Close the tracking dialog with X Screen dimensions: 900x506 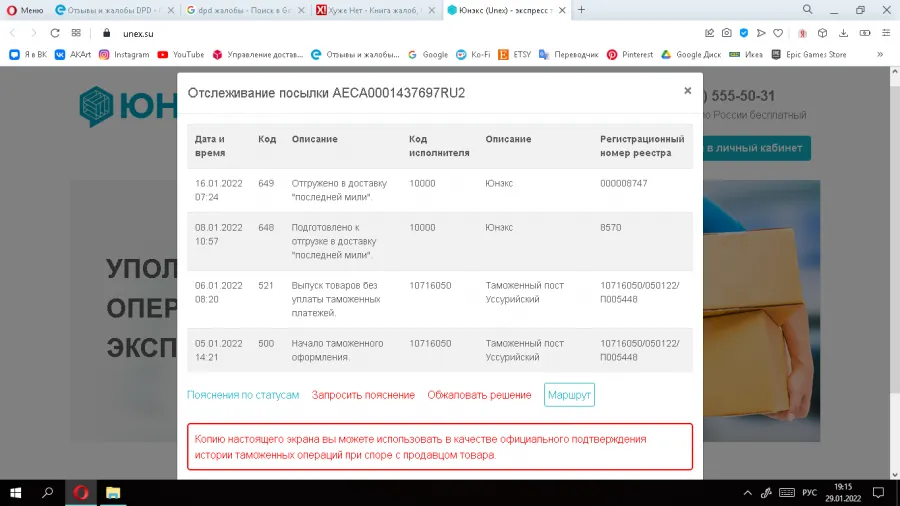point(688,91)
